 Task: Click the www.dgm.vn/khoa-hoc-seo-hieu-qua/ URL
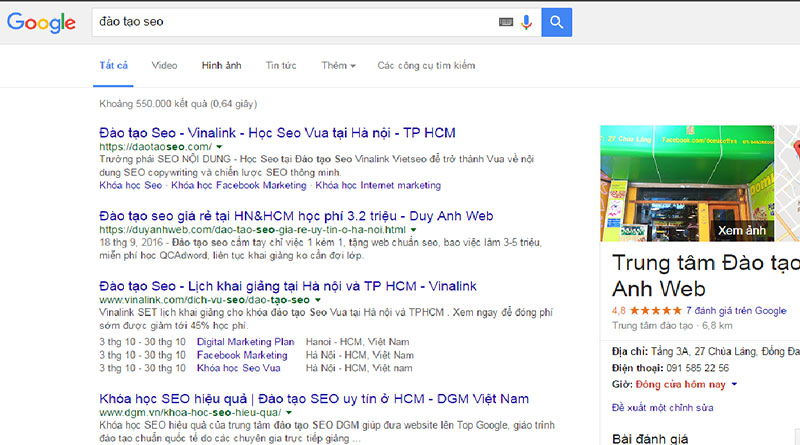(x=190, y=412)
